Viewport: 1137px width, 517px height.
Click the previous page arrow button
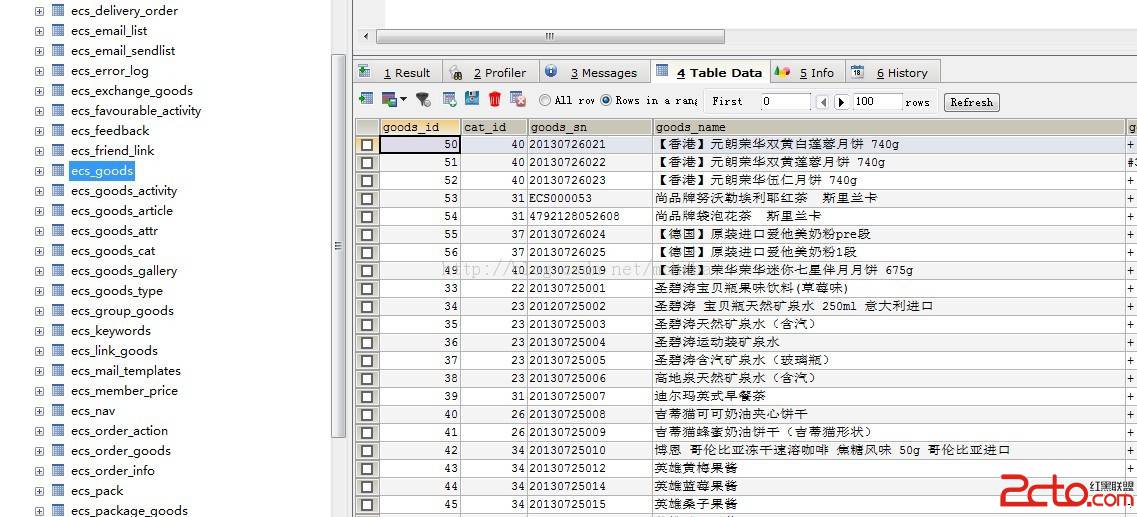[x=822, y=102]
